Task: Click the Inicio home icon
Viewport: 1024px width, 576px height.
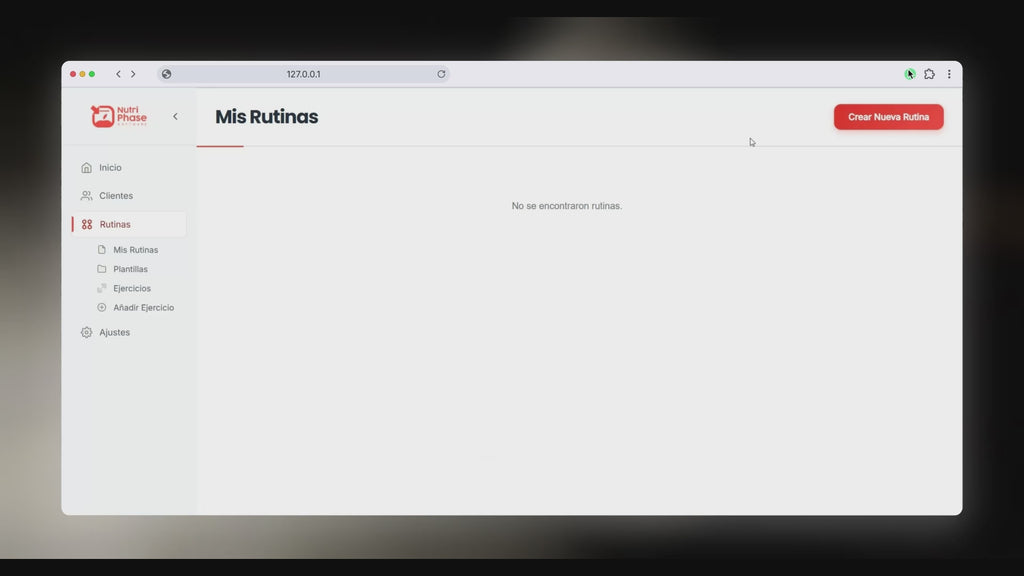Action: (x=86, y=168)
